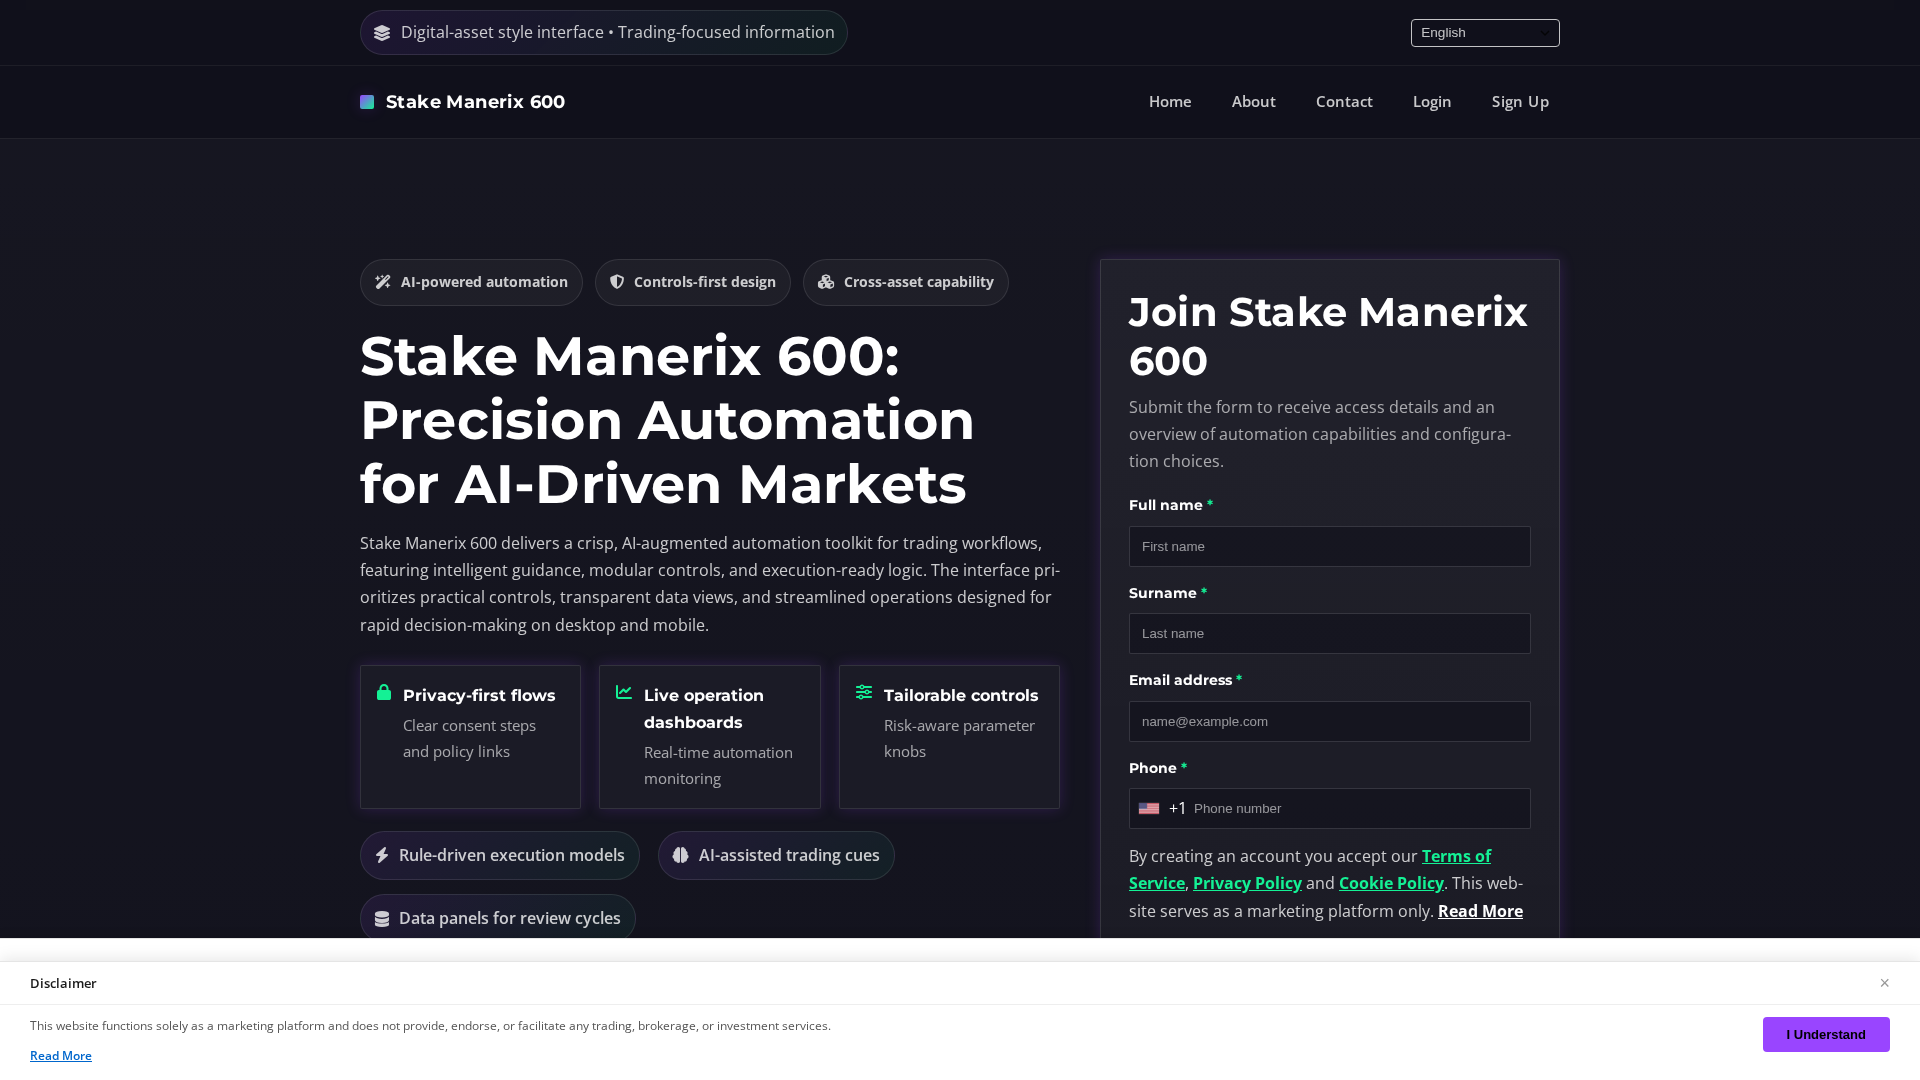Click the AI-assisted trading cues pill

(x=776, y=856)
